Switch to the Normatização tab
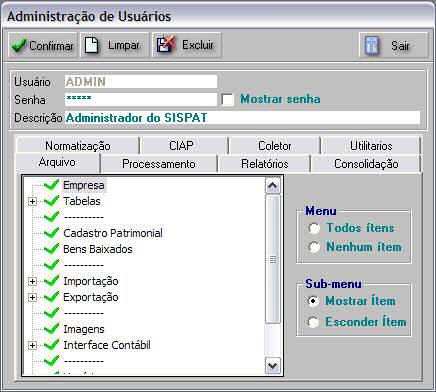 pos(78,146)
